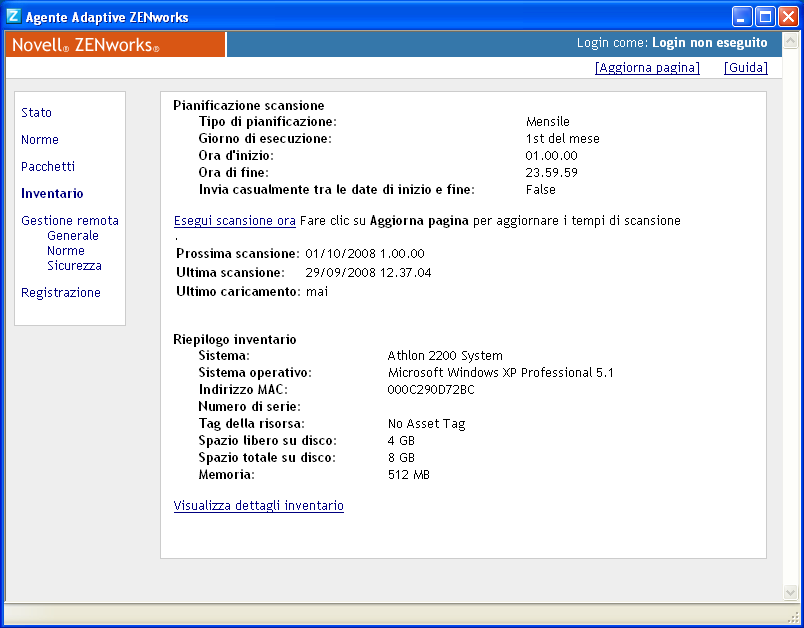The width and height of the screenshot is (804, 628).
Task: Select the end time '23.59.59'
Action: (551, 172)
